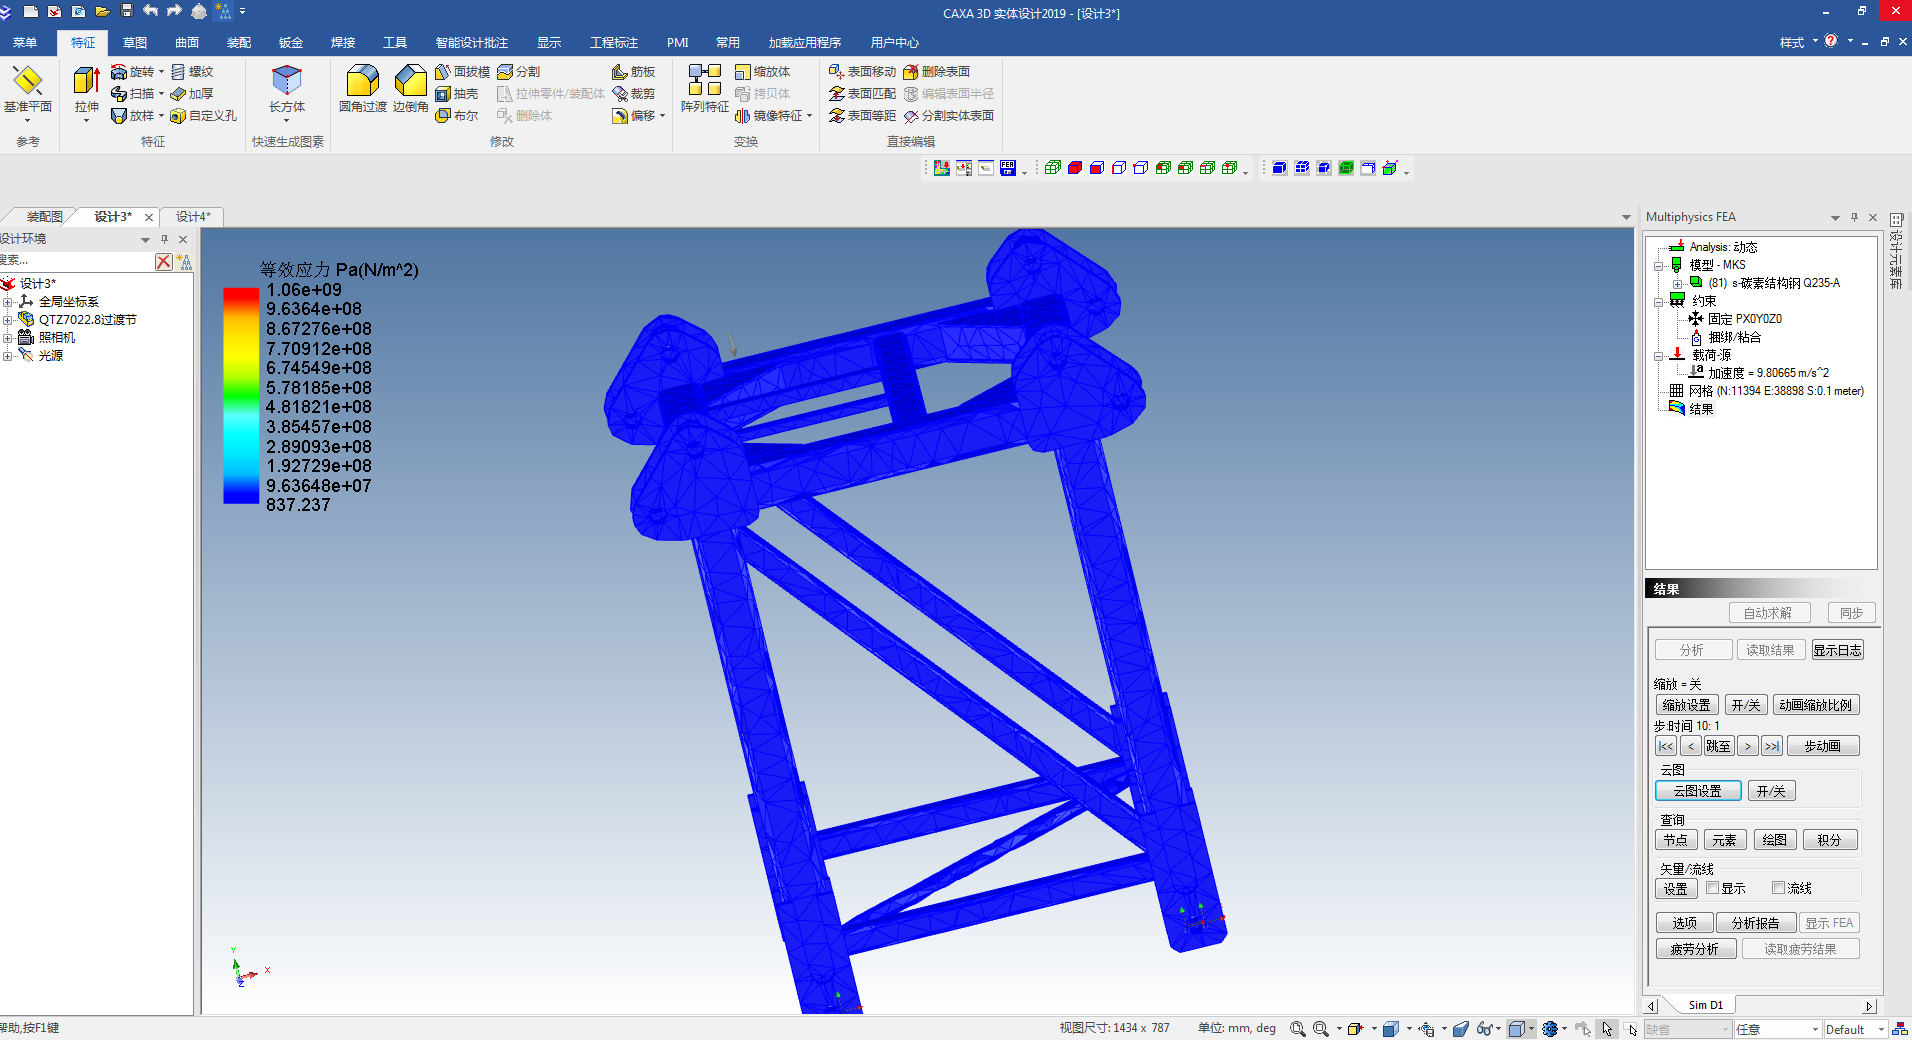Viewport: 1912px width, 1040px height.
Task: Click the 圆角过渡 fillet tool
Action: [x=362, y=88]
